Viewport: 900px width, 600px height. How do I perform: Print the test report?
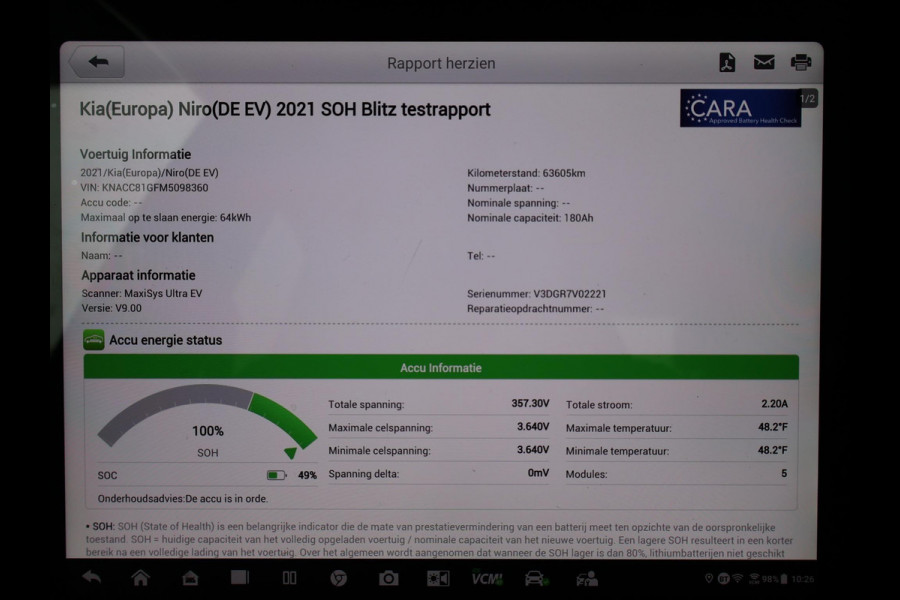[800, 62]
